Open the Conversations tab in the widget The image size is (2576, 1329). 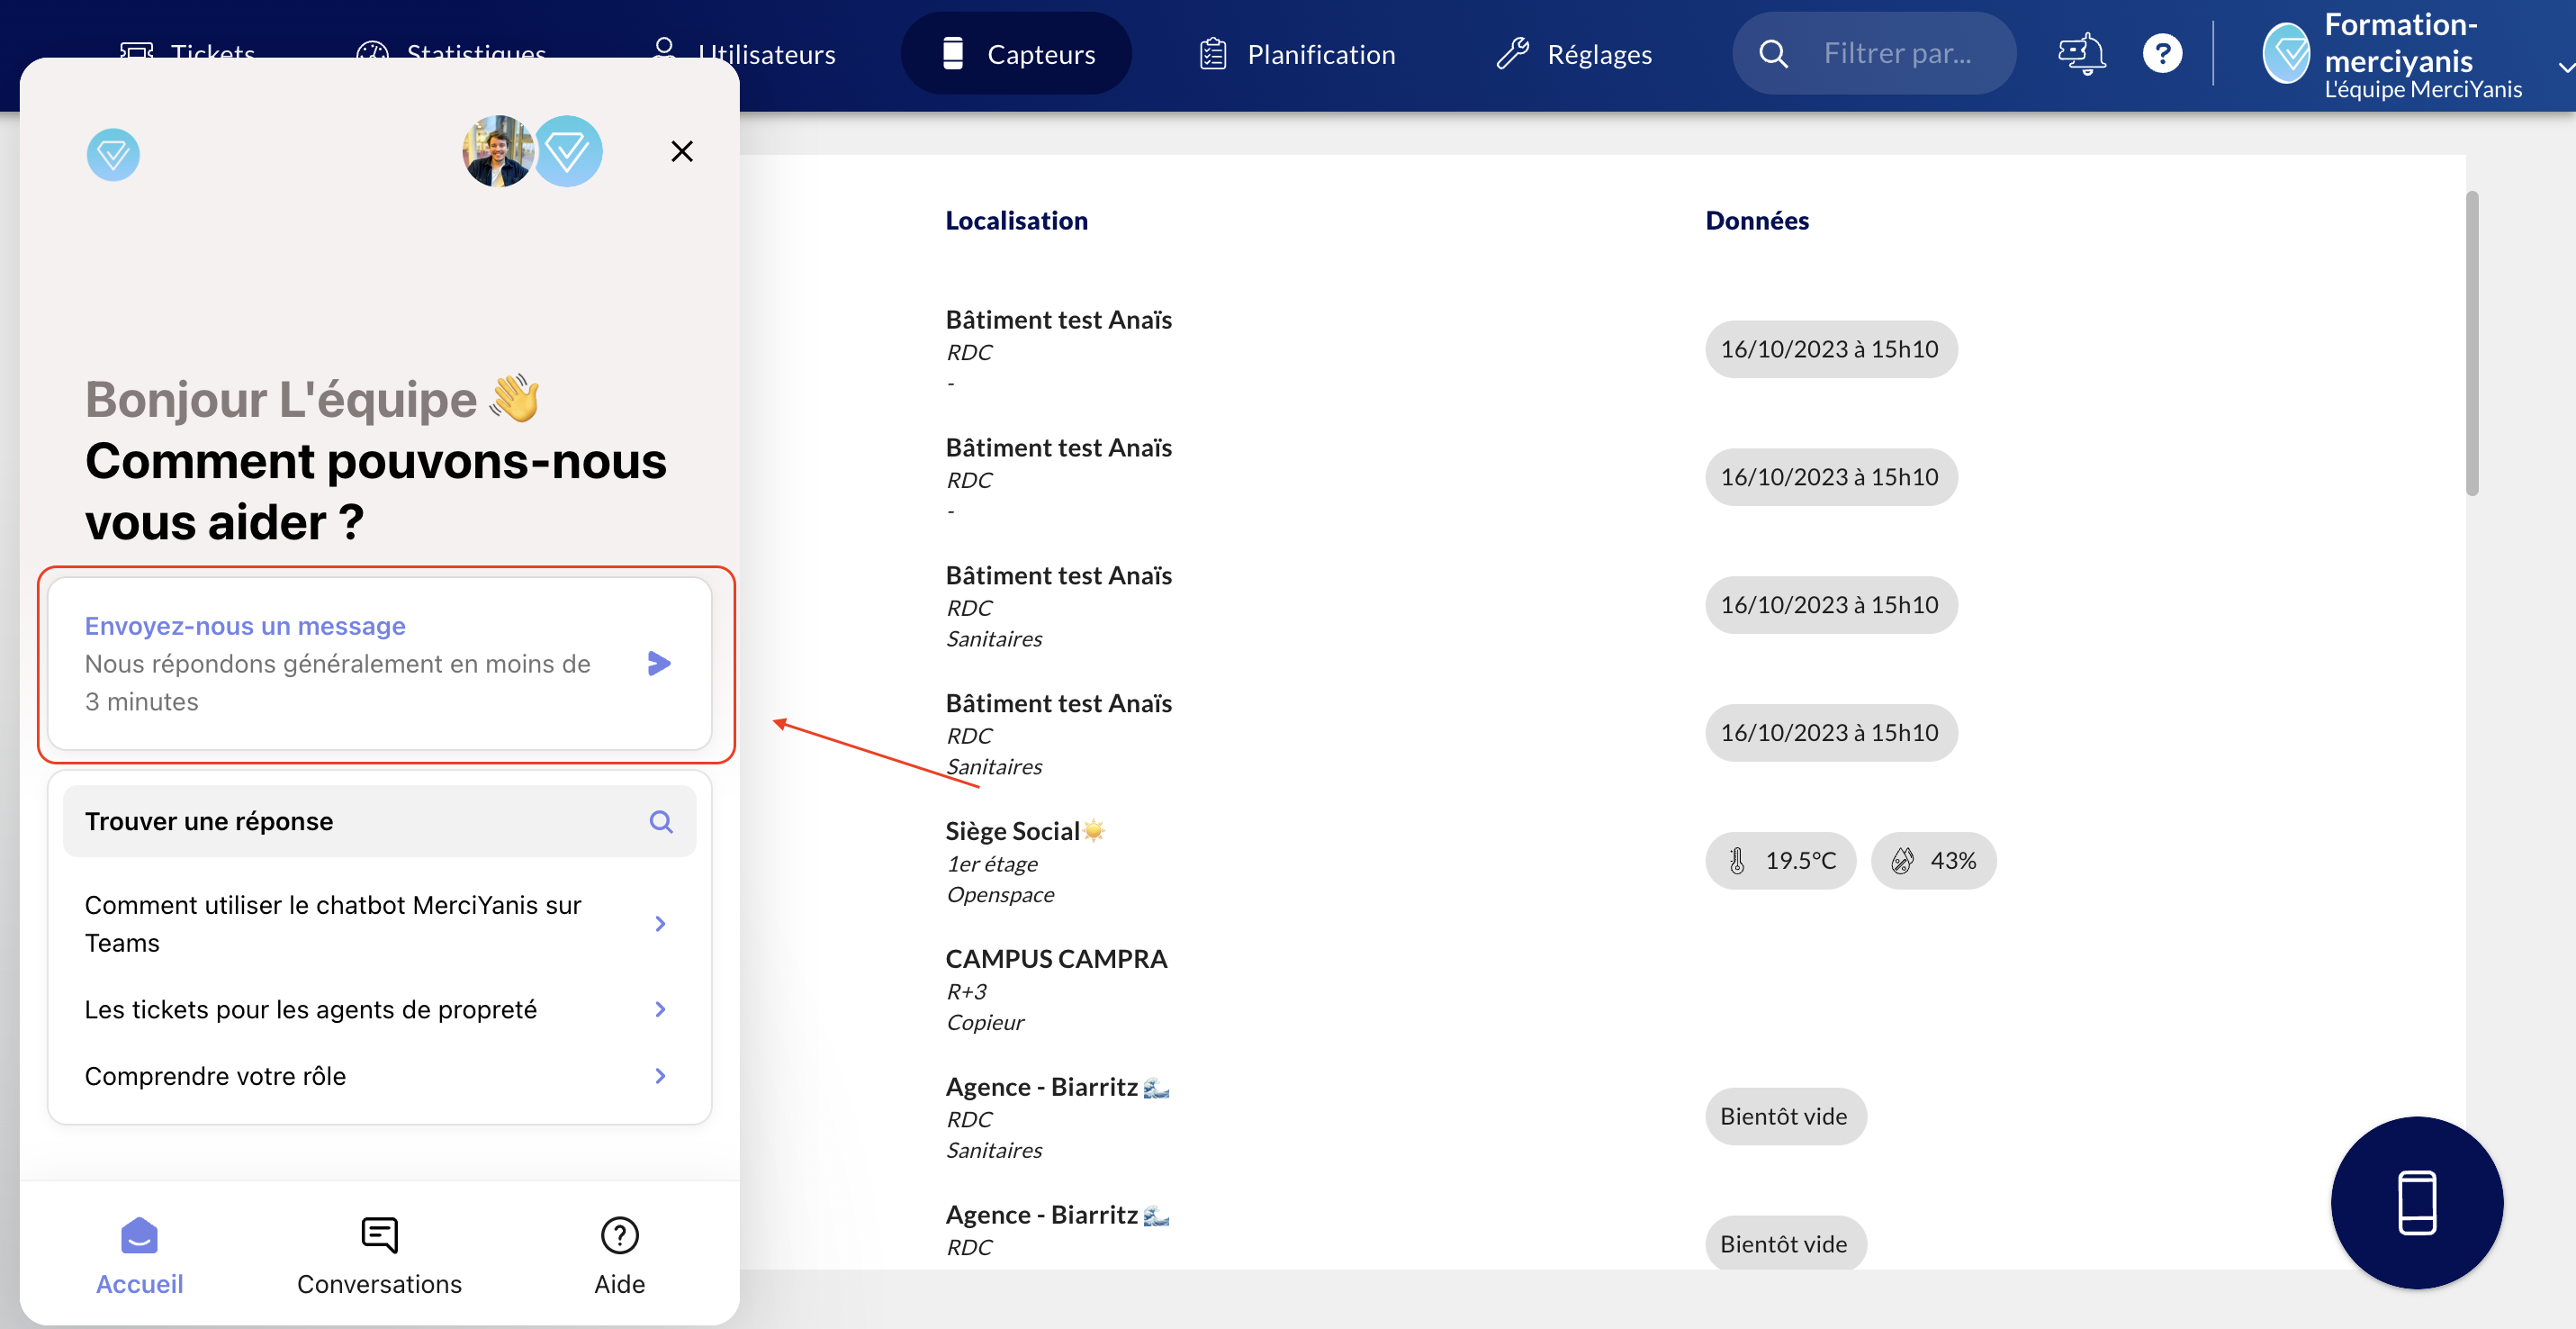[x=379, y=1256]
